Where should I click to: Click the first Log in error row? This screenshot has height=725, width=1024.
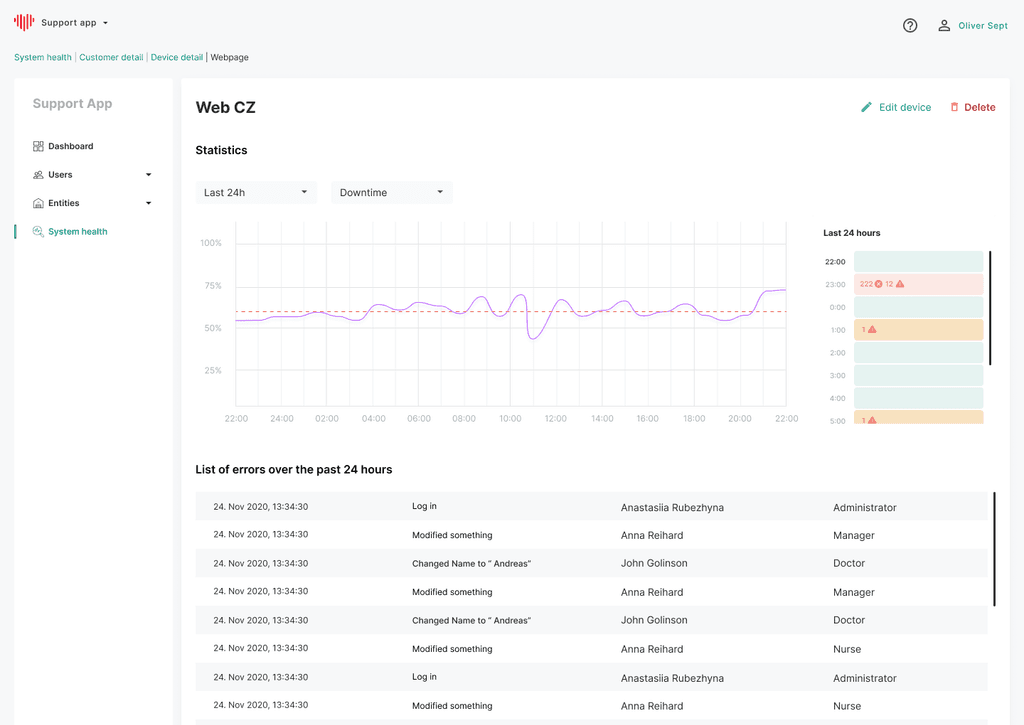[x=591, y=506]
